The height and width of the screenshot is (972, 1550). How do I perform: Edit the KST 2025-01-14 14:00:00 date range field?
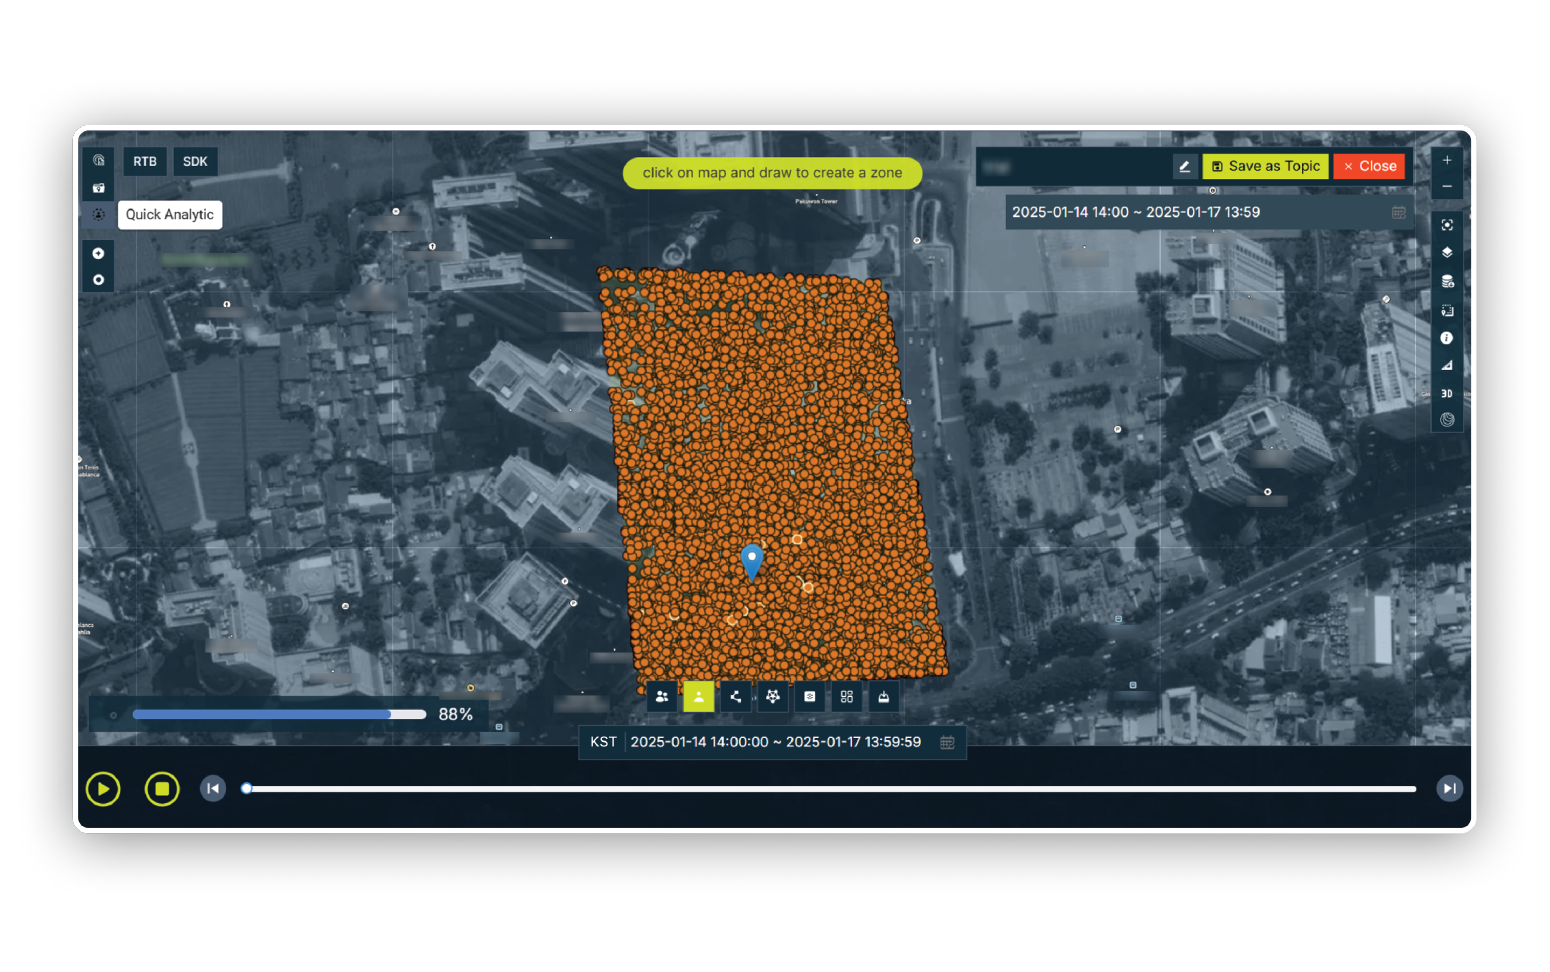tap(776, 742)
